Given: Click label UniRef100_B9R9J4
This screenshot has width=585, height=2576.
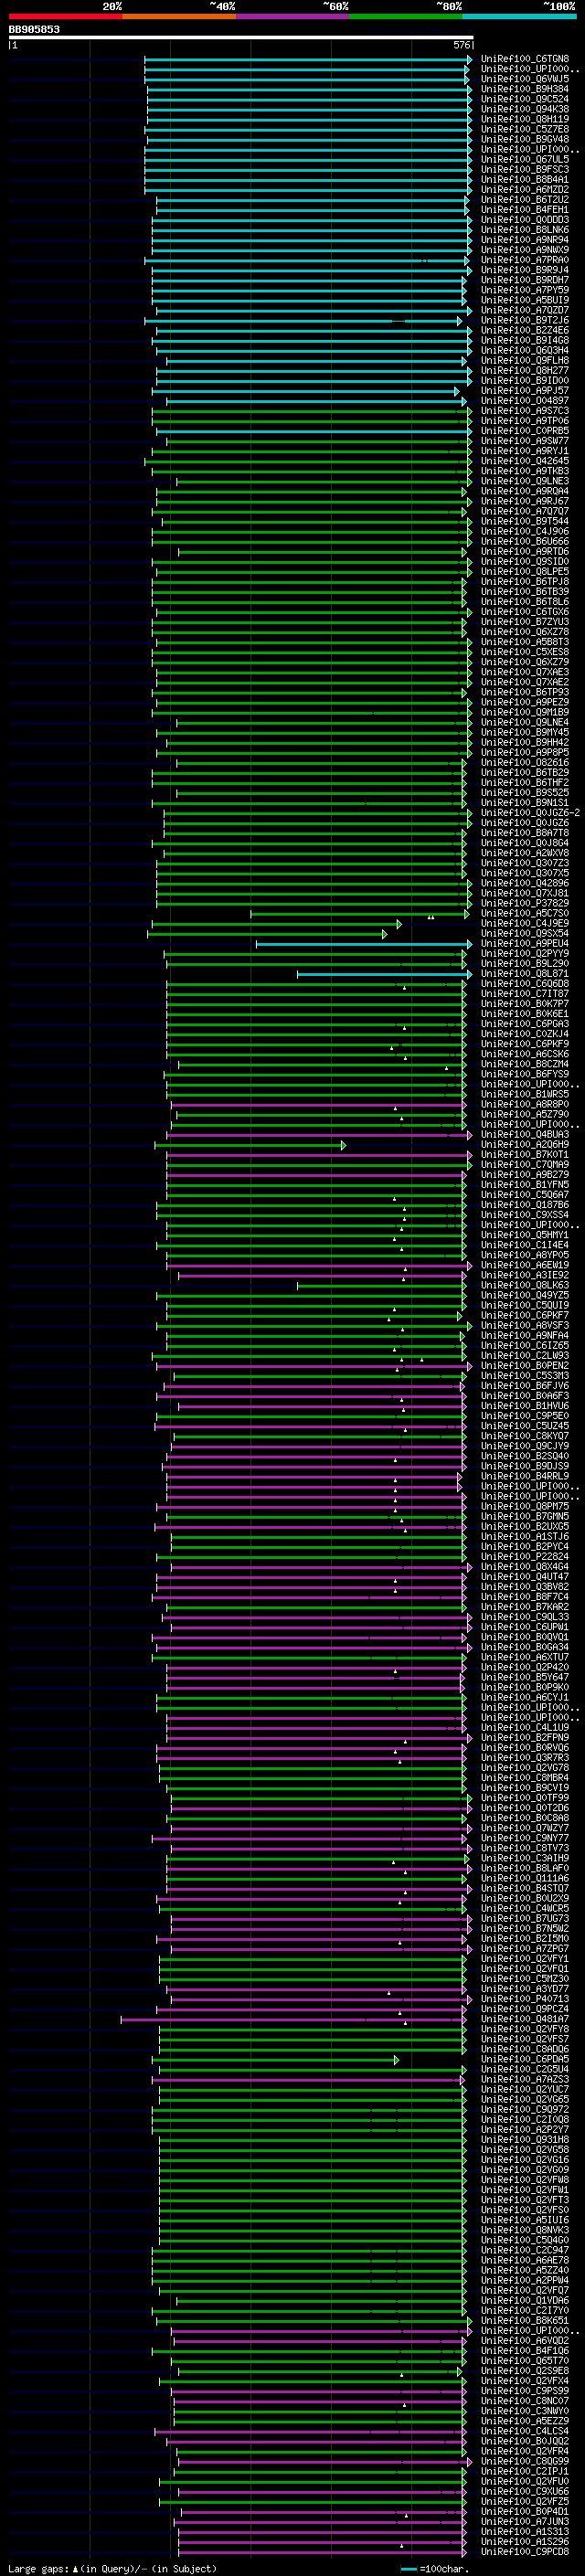Looking at the screenshot, I should [x=525, y=270].
